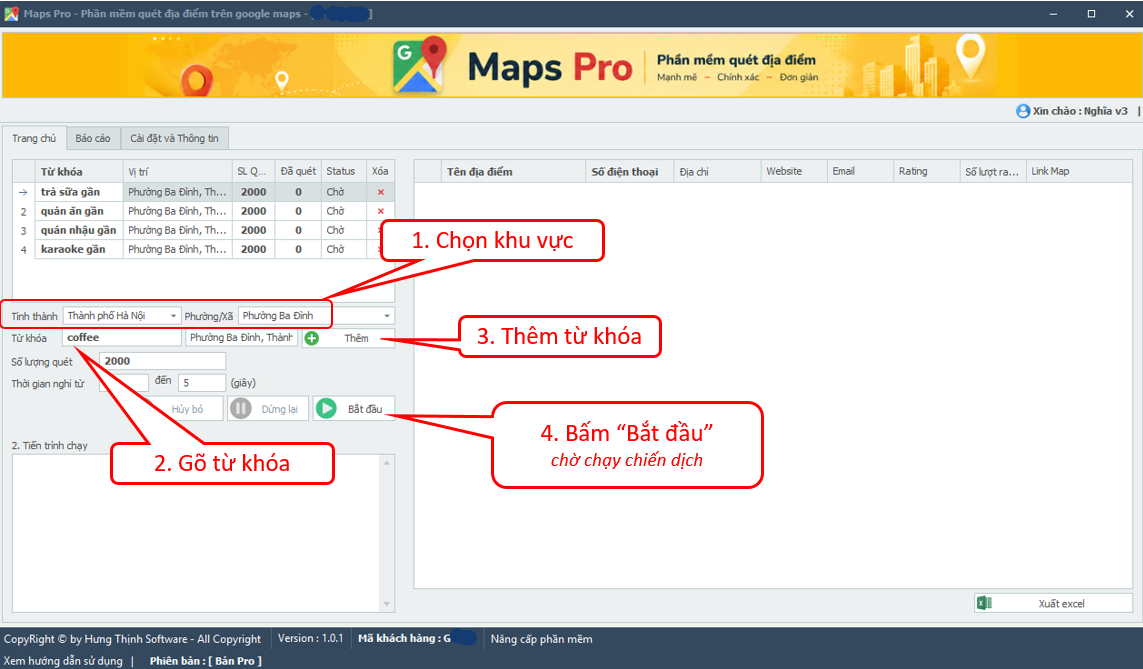This screenshot has width=1143, height=669.
Task: Click the Google Maps logo in banner
Action: (x=419, y=64)
